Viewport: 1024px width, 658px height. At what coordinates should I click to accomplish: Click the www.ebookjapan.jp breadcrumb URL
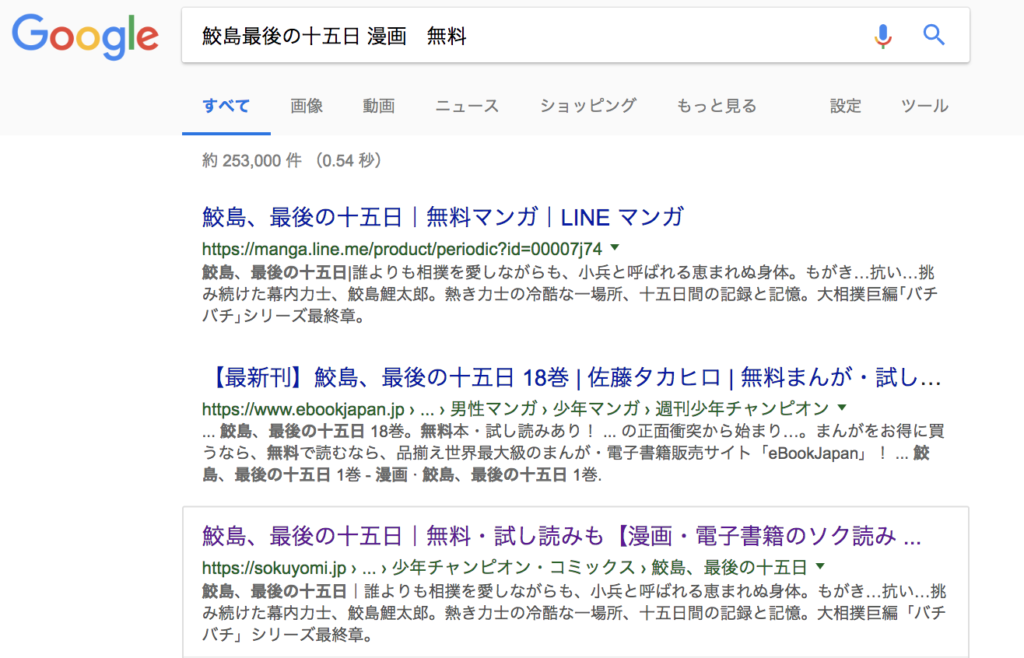tap(515, 409)
